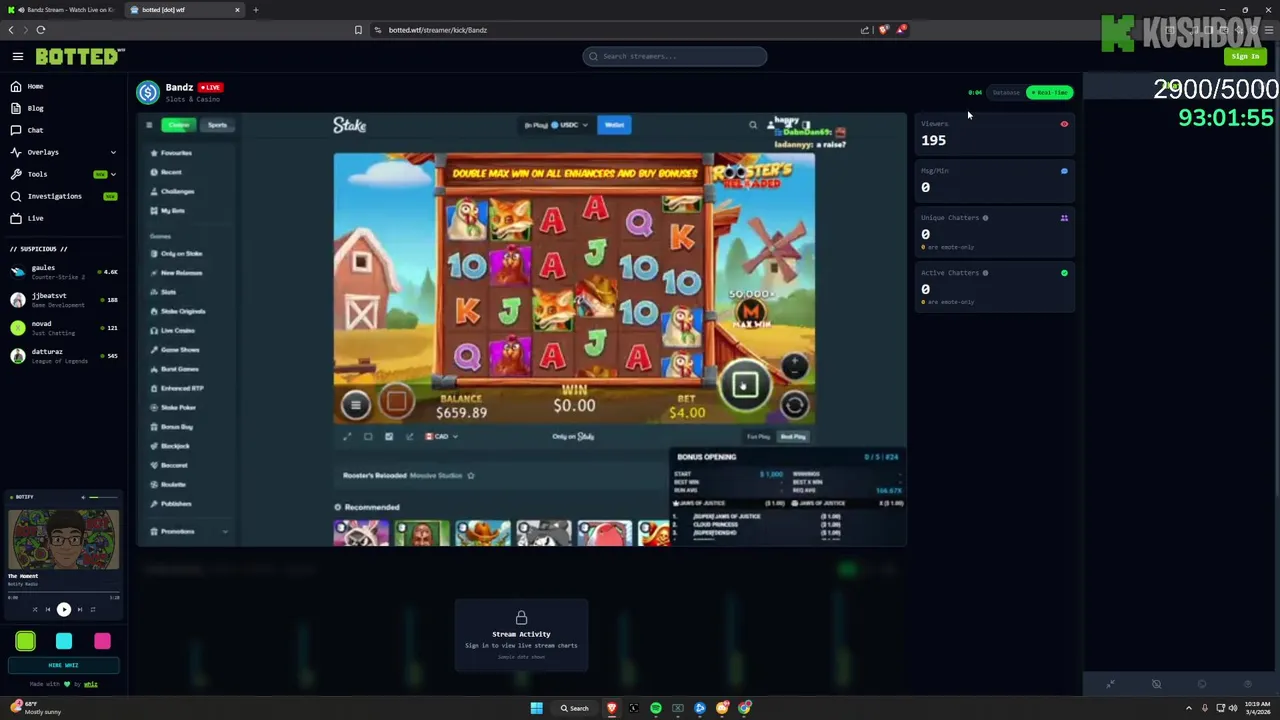1280x720 pixels.
Task: Click the Brave shields icon
Action: click(883, 30)
